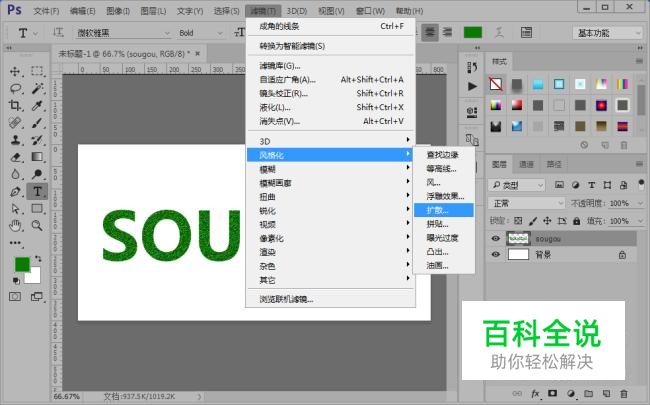This screenshot has height=405, width=650.
Task: Select the Brush tool
Action: pos(37,123)
